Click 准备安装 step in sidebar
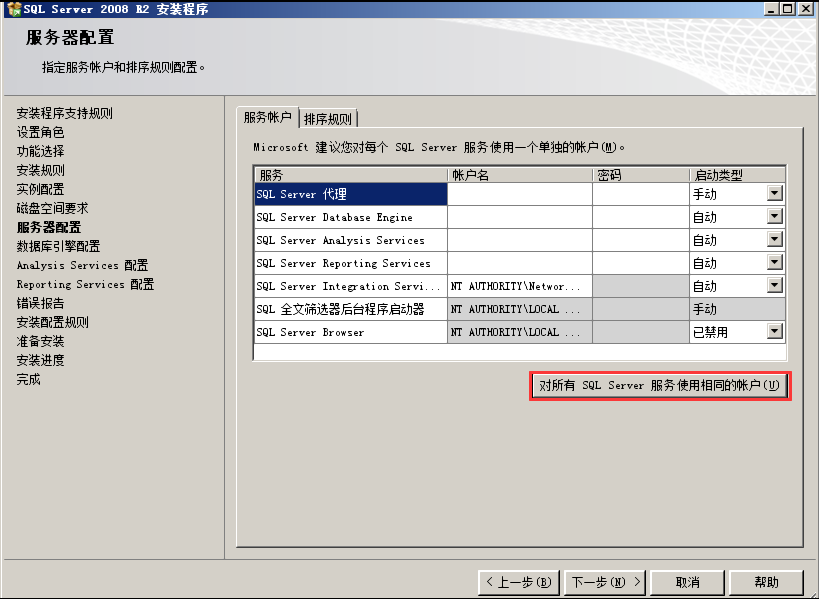The height and width of the screenshot is (599, 819). point(40,342)
